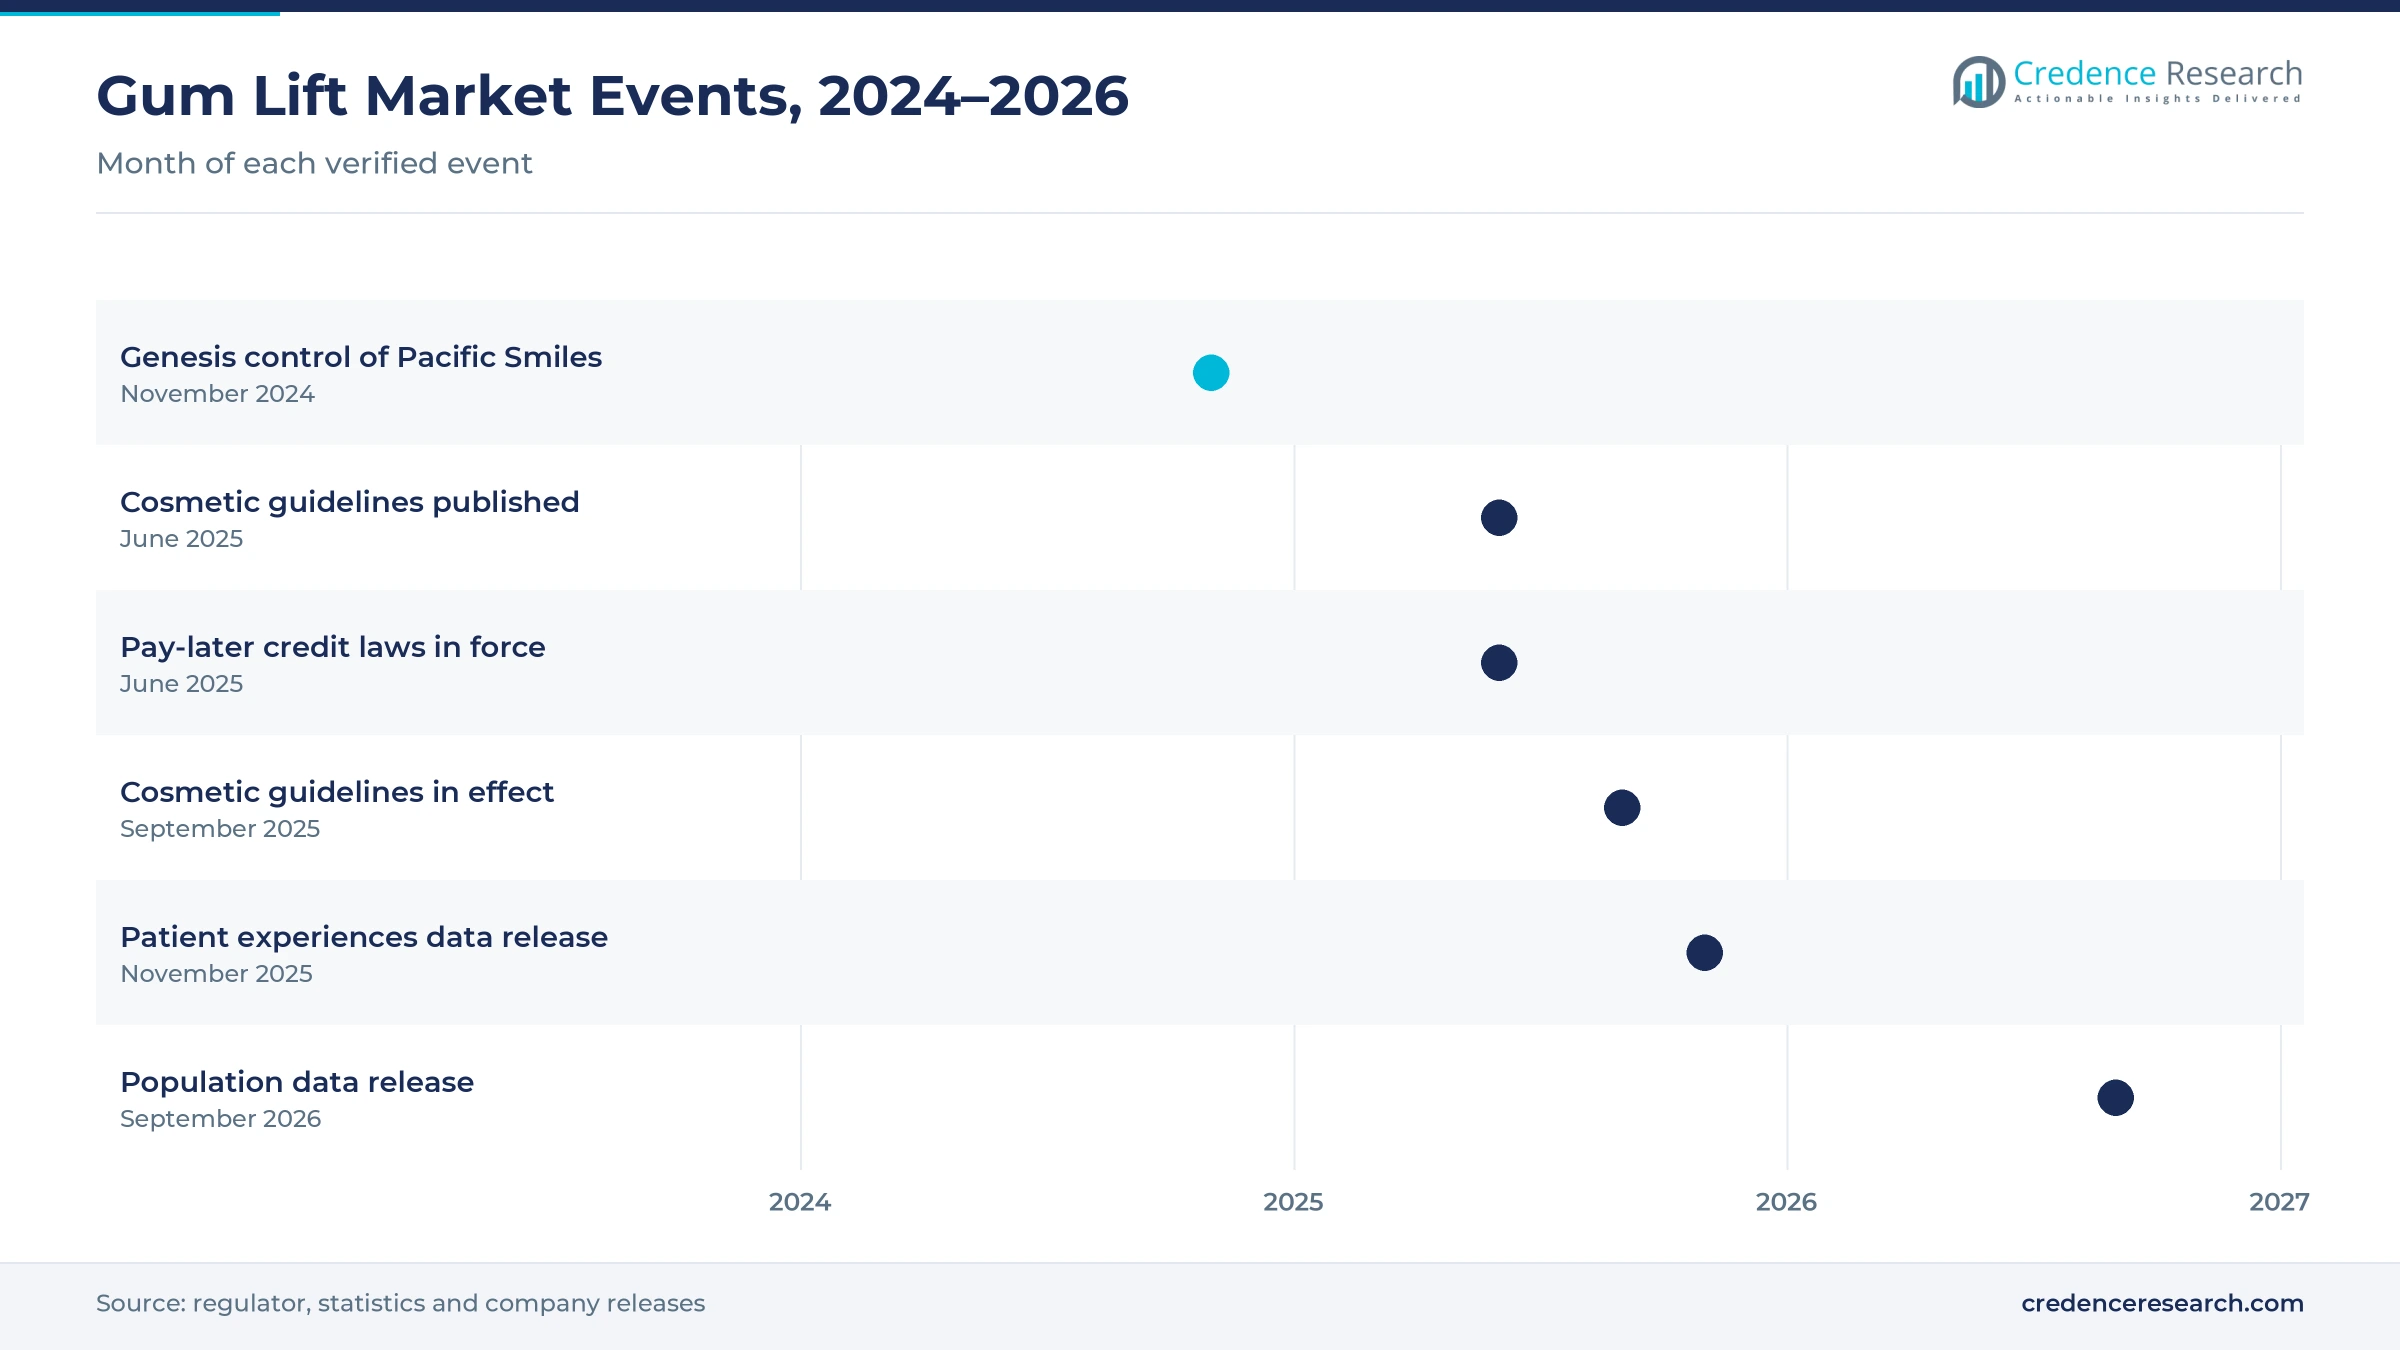Image resolution: width=2400 pixels, height=1350 pixels.
Task: Click 'Patient experiences data release' label
Action: (x=364, y=937)
